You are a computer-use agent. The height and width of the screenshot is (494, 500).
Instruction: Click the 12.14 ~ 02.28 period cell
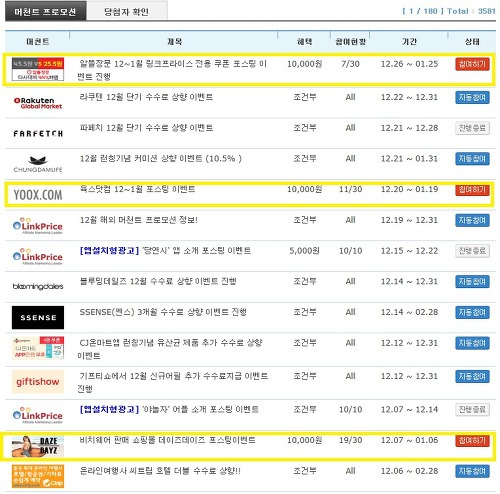(409, 312)
